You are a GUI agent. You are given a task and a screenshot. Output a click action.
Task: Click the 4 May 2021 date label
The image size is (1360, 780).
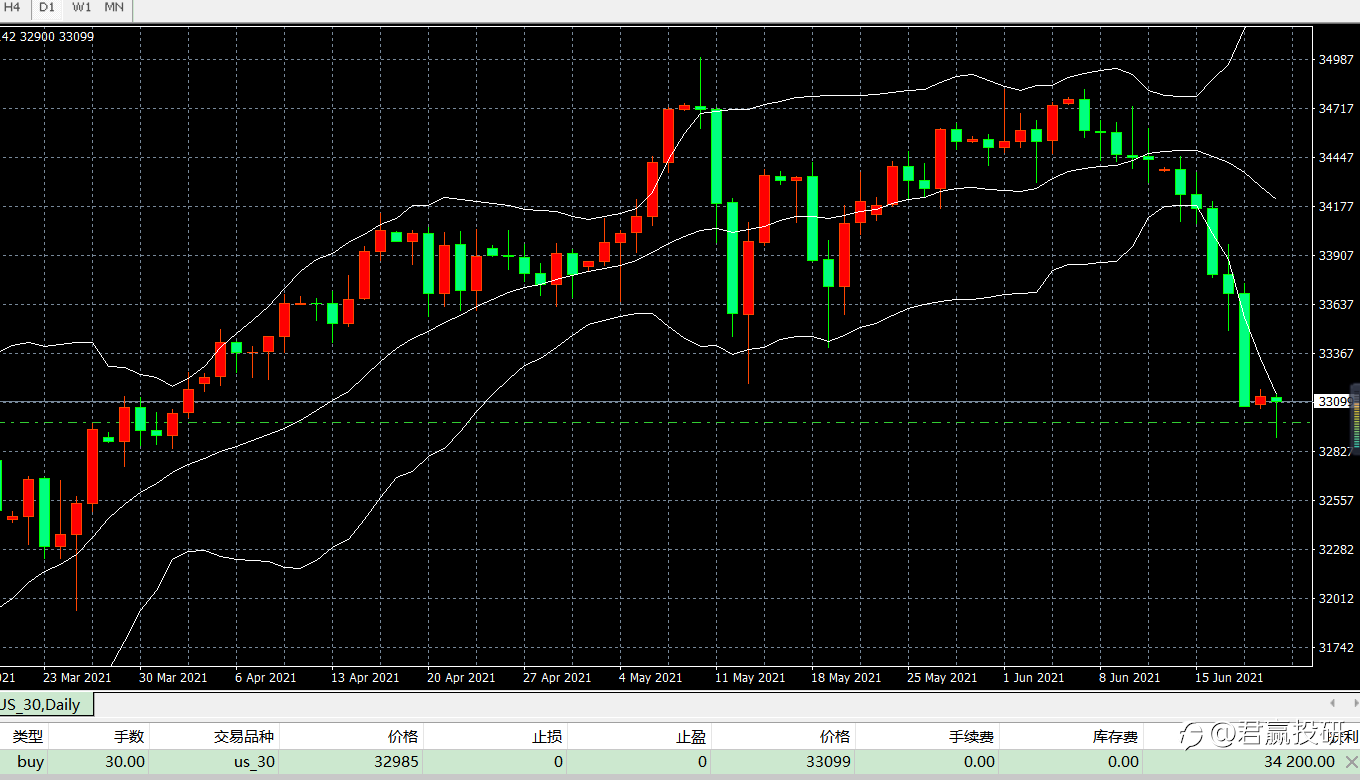coord(650,678)
